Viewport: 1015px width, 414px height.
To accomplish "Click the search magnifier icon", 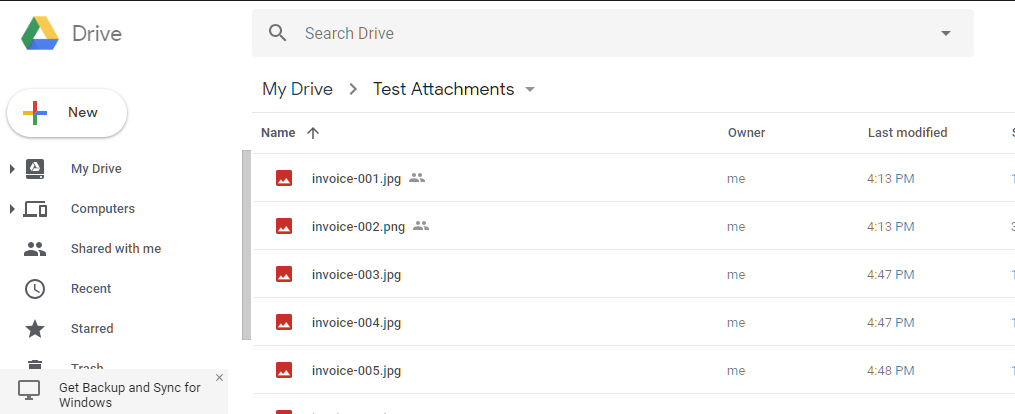I will pyautogui.click(x=278, y=33).
